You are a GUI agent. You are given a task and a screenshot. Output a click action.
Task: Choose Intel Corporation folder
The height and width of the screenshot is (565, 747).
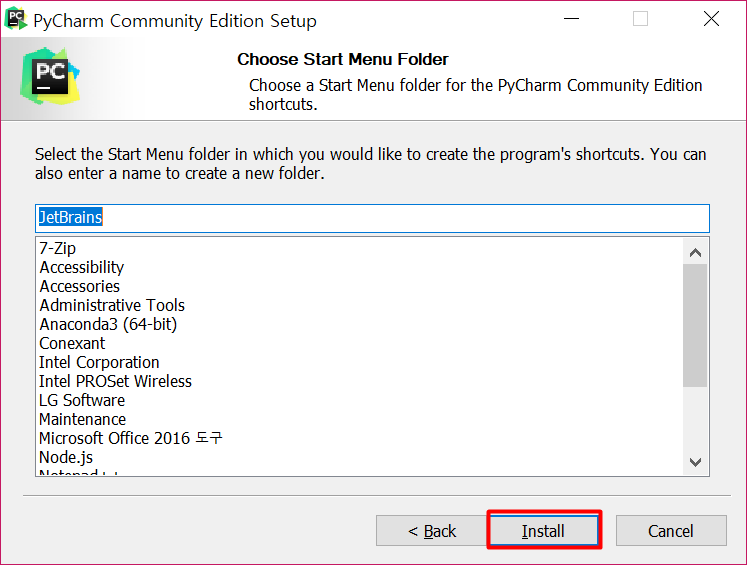(x=99, y=362)
